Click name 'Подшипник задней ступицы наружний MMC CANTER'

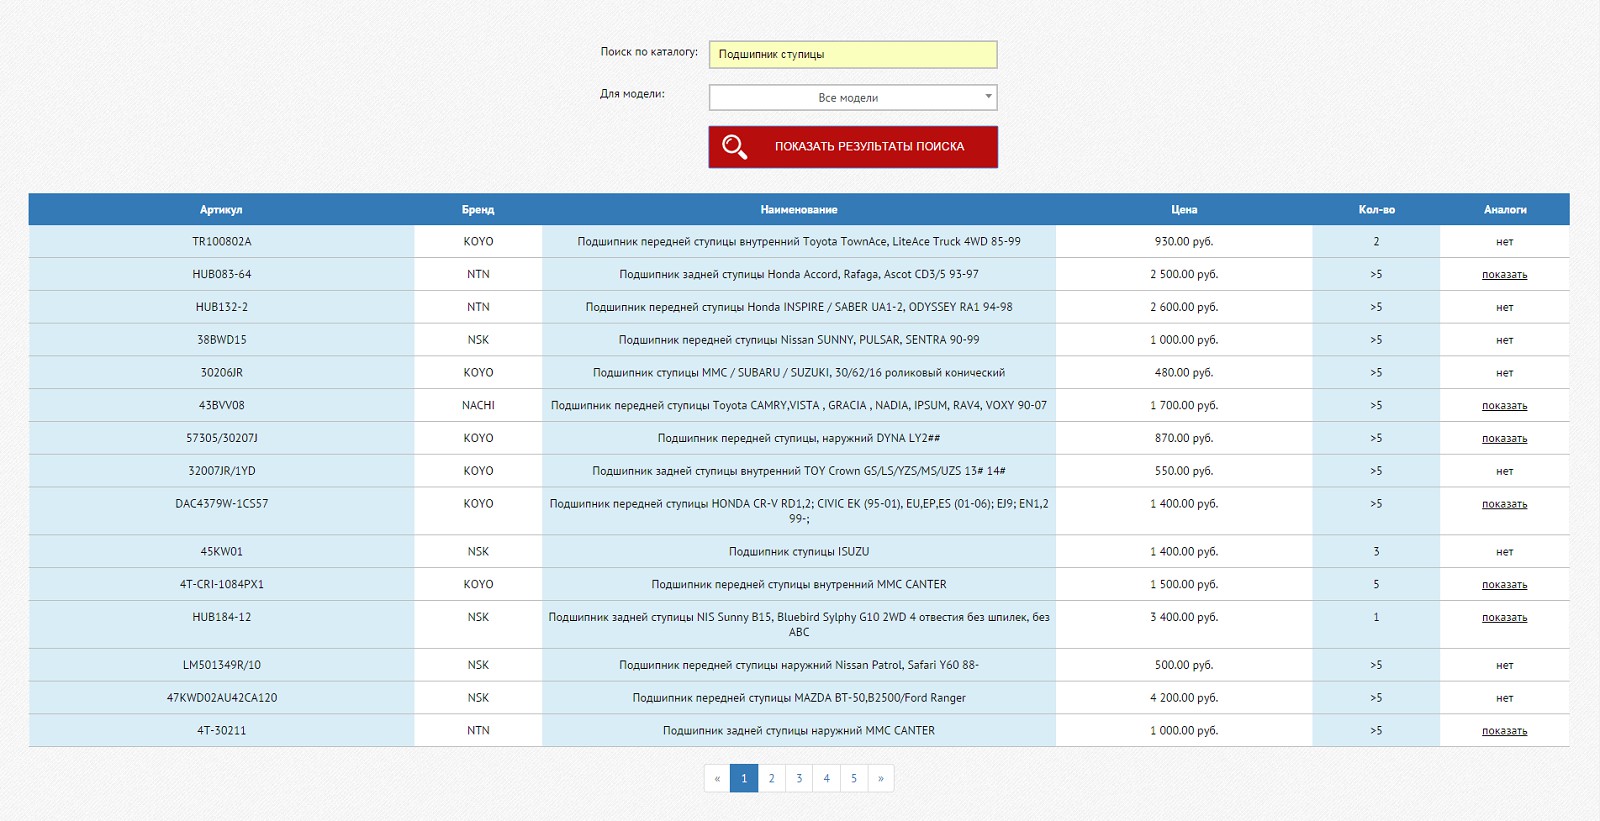click(799, 731)
